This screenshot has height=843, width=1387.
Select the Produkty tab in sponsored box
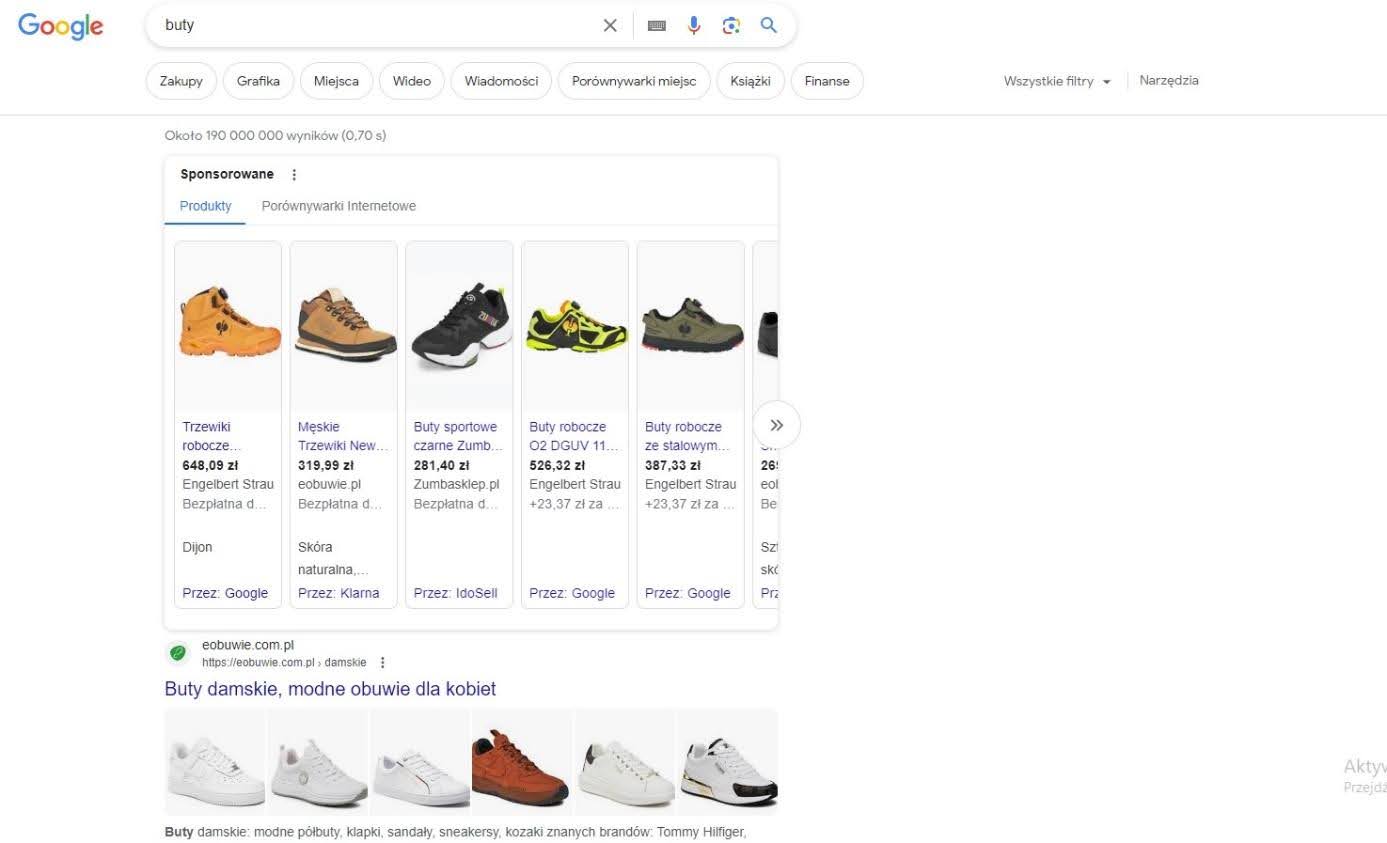click(205, 206)
